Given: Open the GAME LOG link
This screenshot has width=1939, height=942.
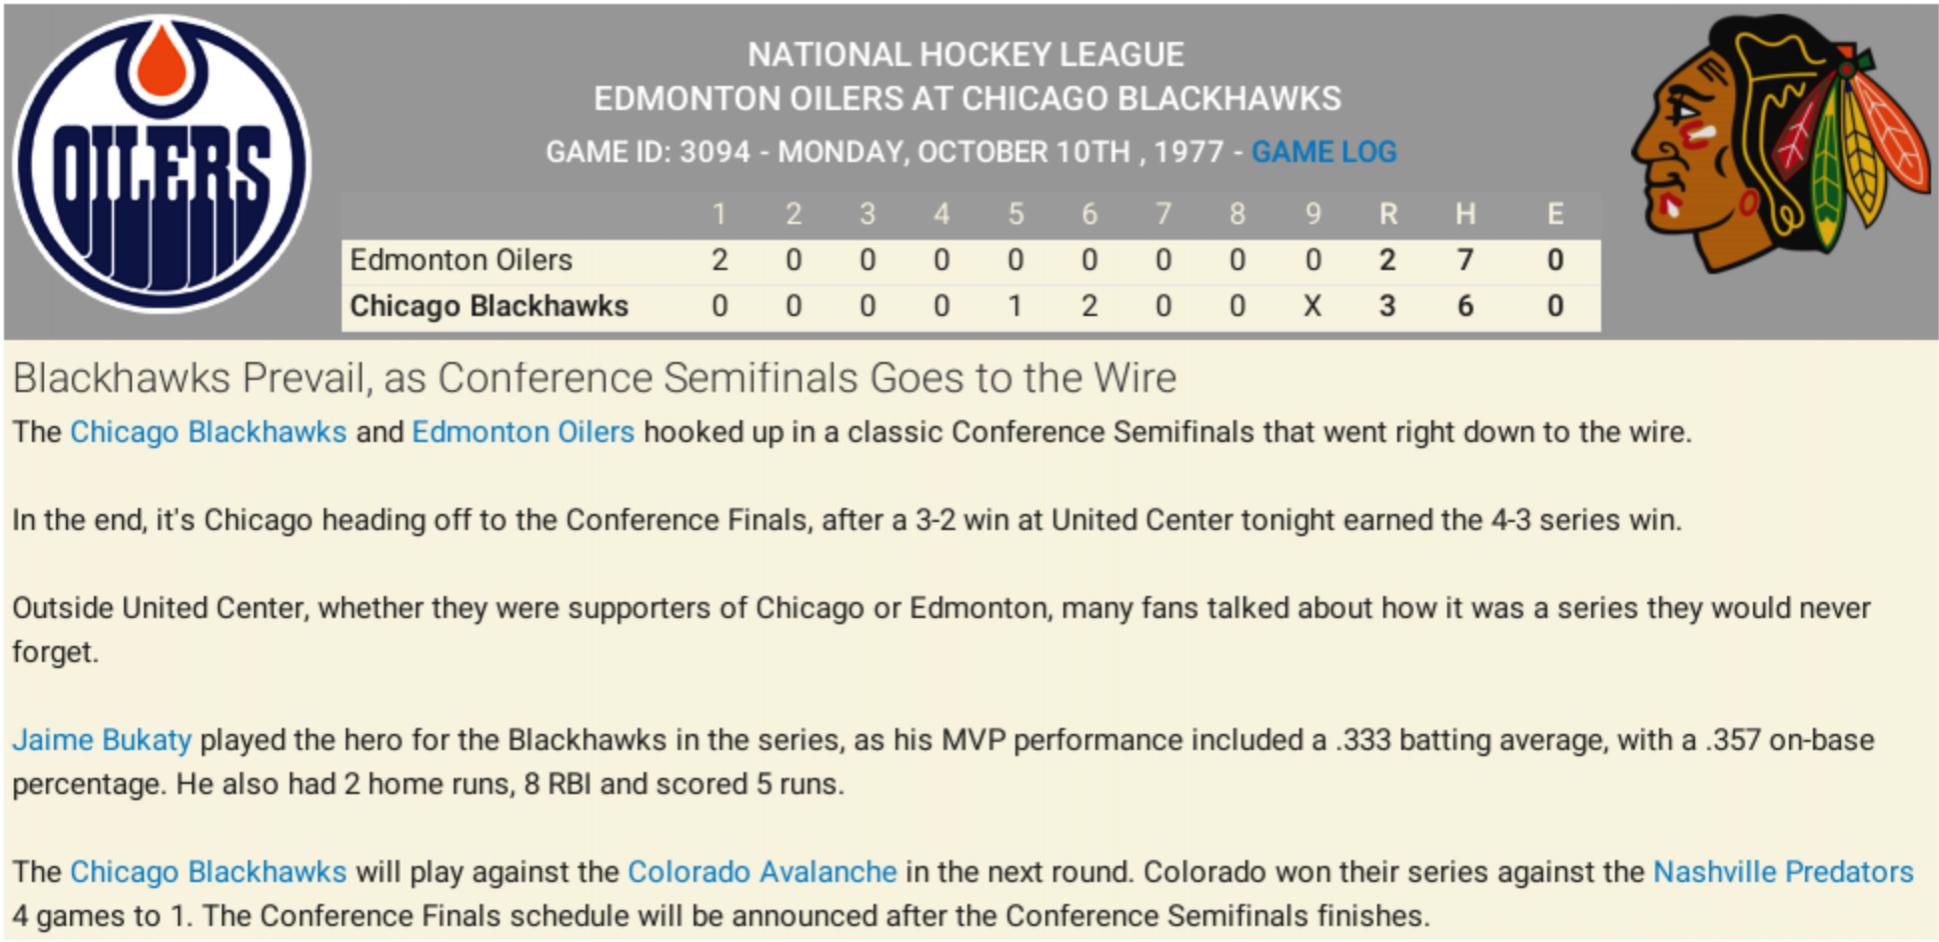Looking at the screenshot, I should pos(1323,152).
